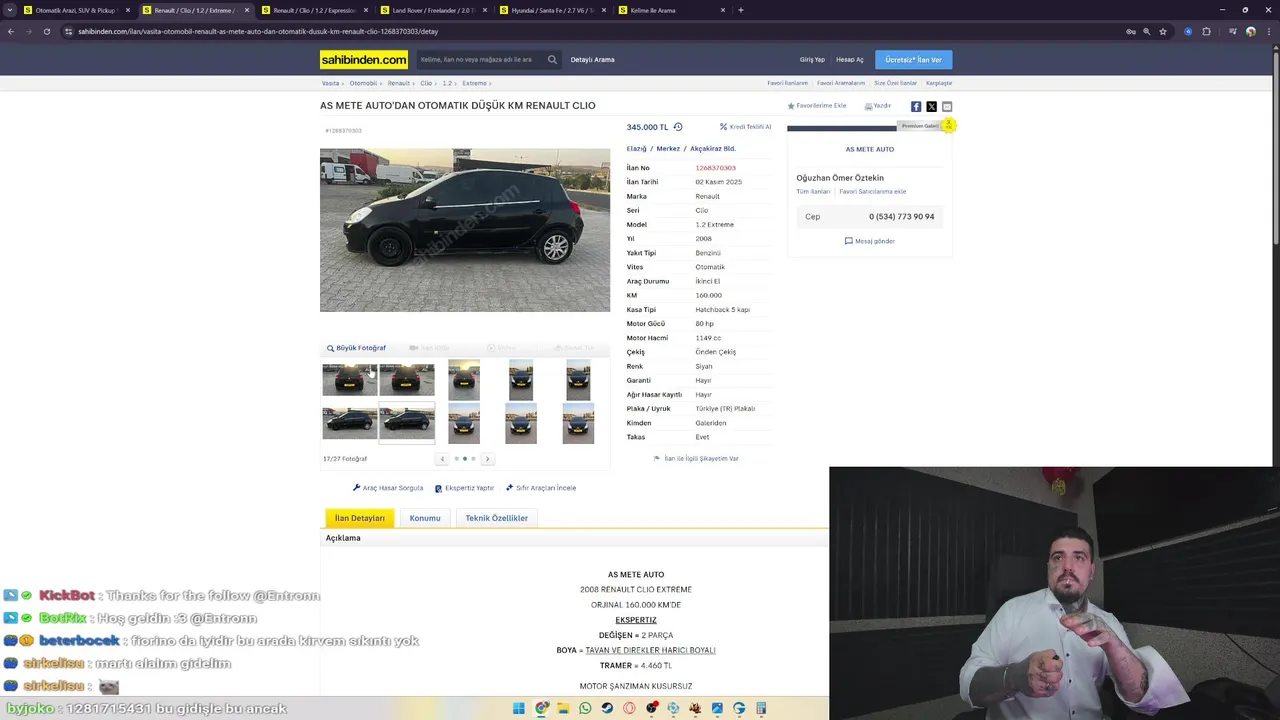This screenshot has height=720, width=1280.
Task: Switch to the Otomatik Arazi, SUV & Pickup tab
Action: click(76, 10)
